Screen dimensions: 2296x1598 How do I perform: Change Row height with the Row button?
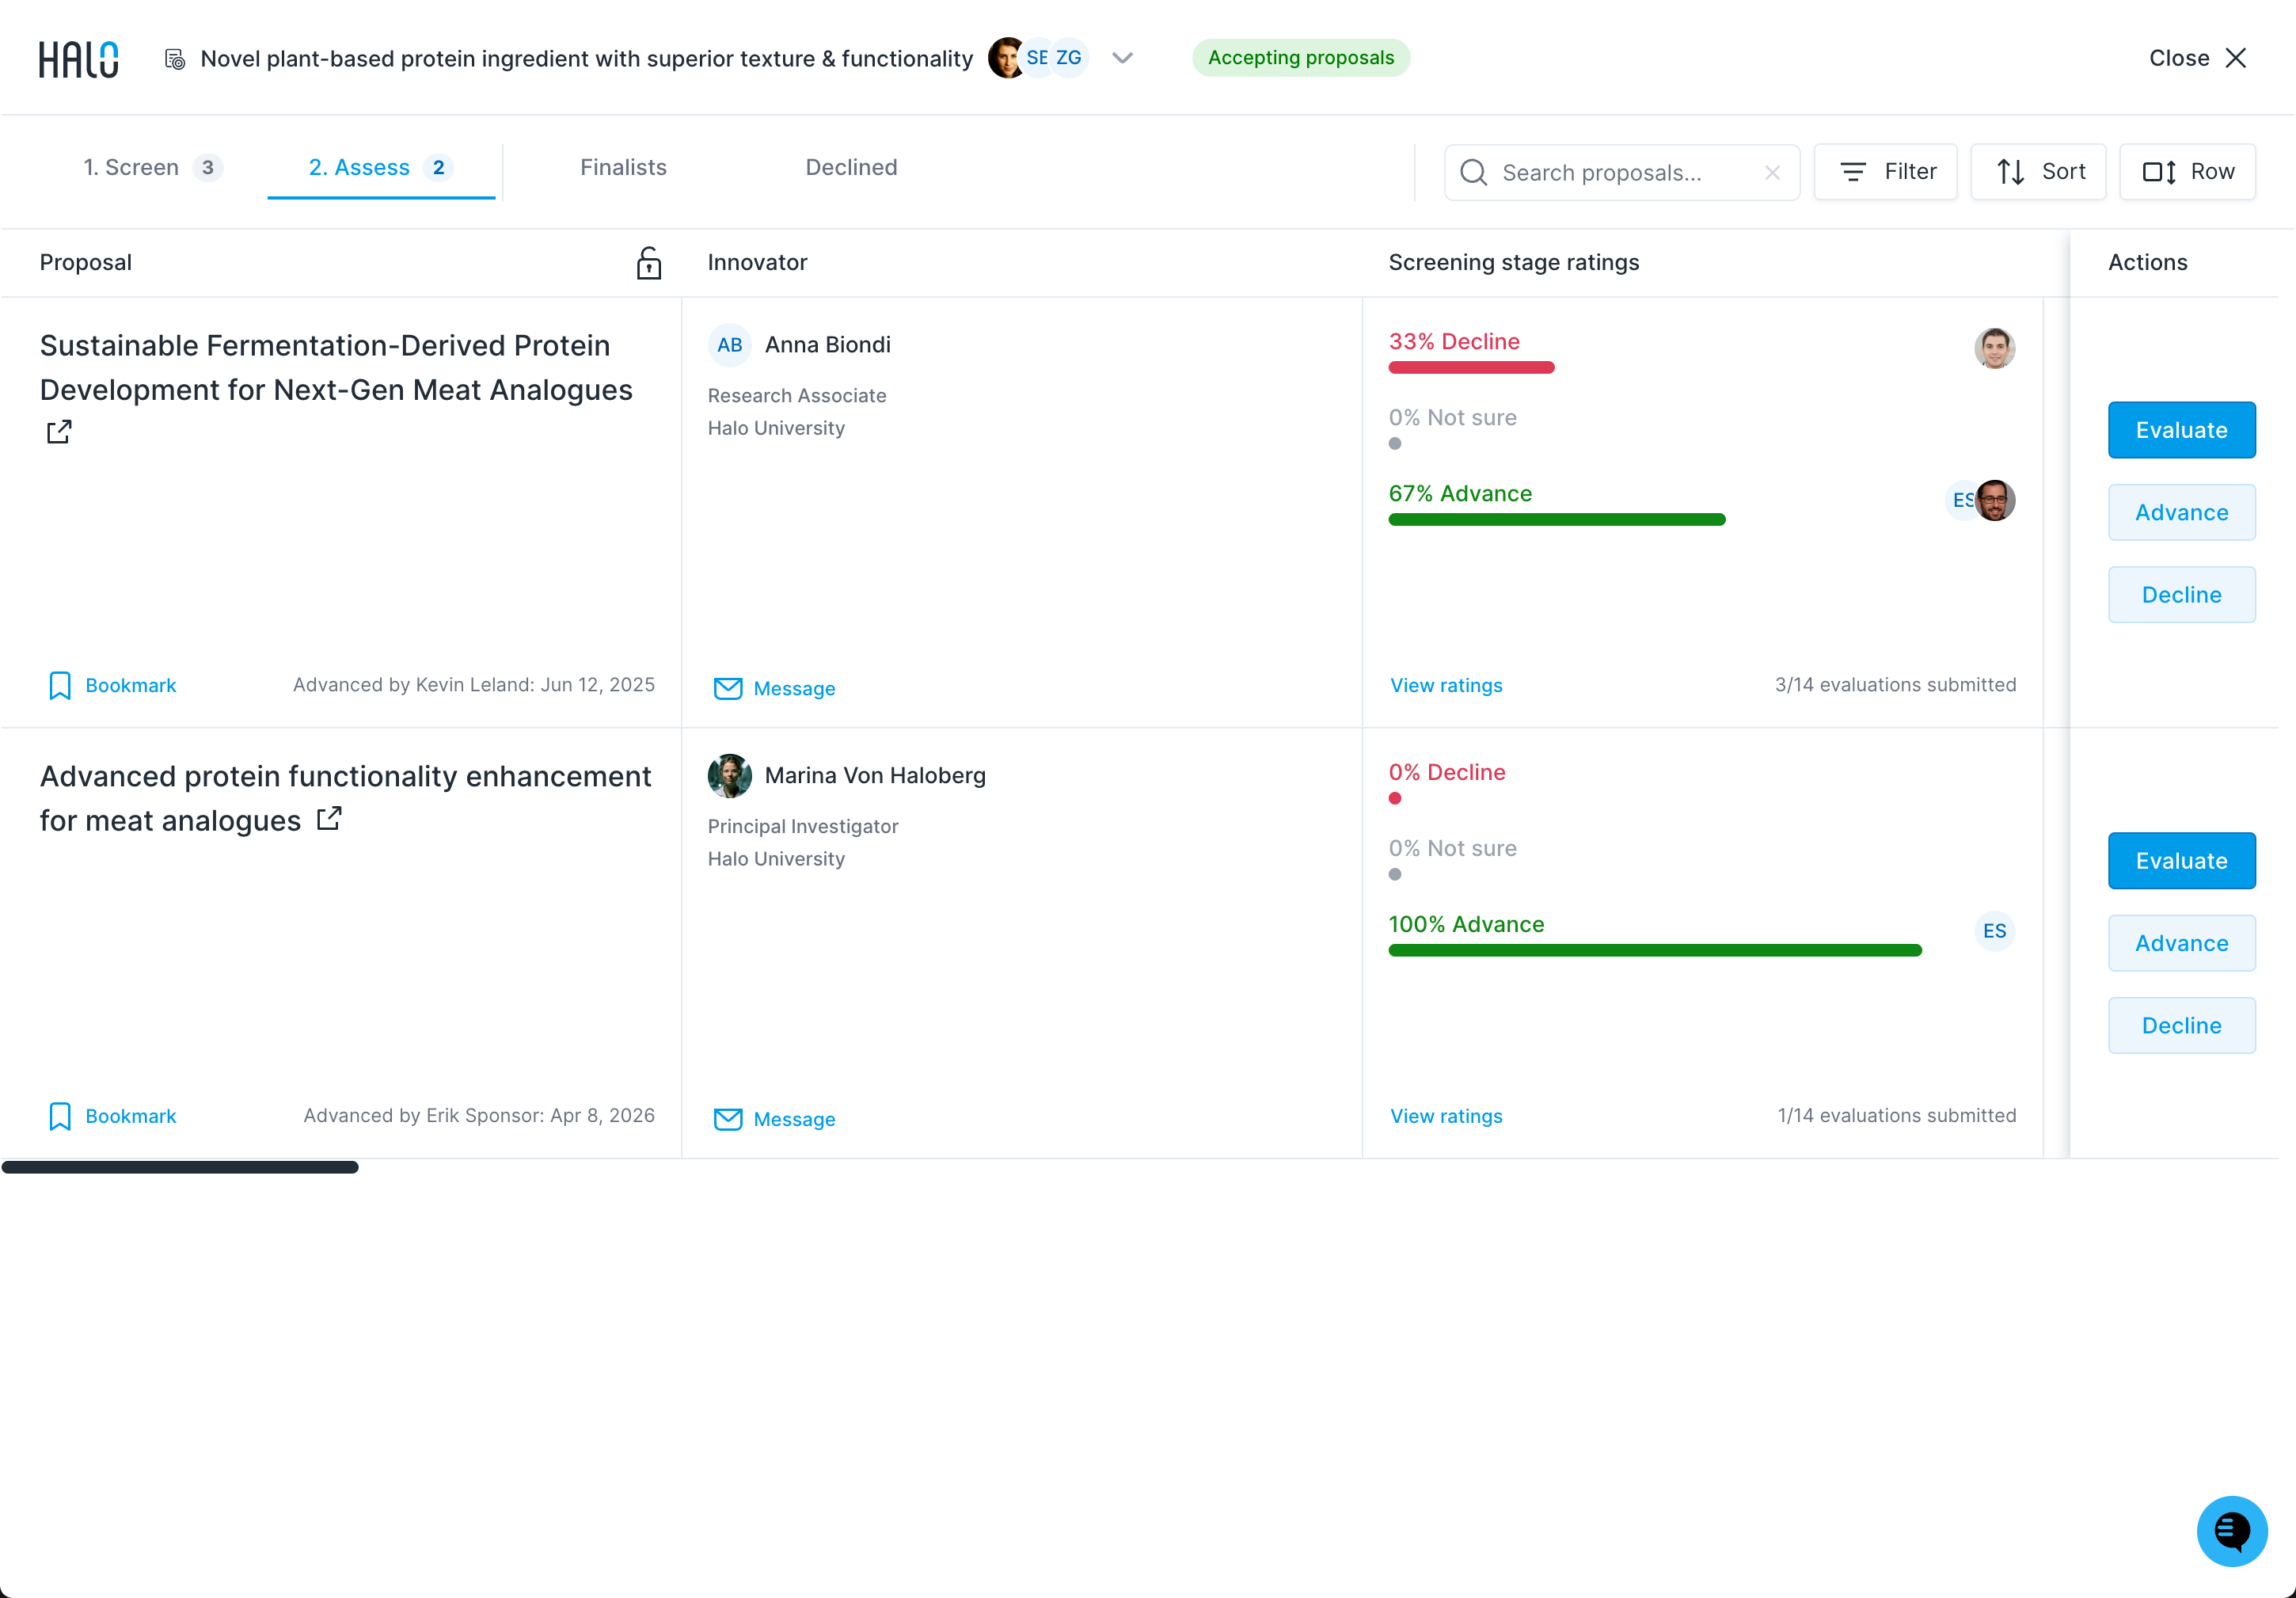[2187, 172]
